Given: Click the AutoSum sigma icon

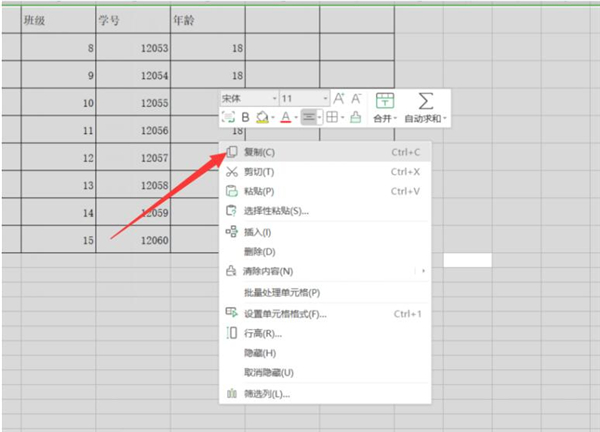Looking at the screenshot, I should click(425, 100).
